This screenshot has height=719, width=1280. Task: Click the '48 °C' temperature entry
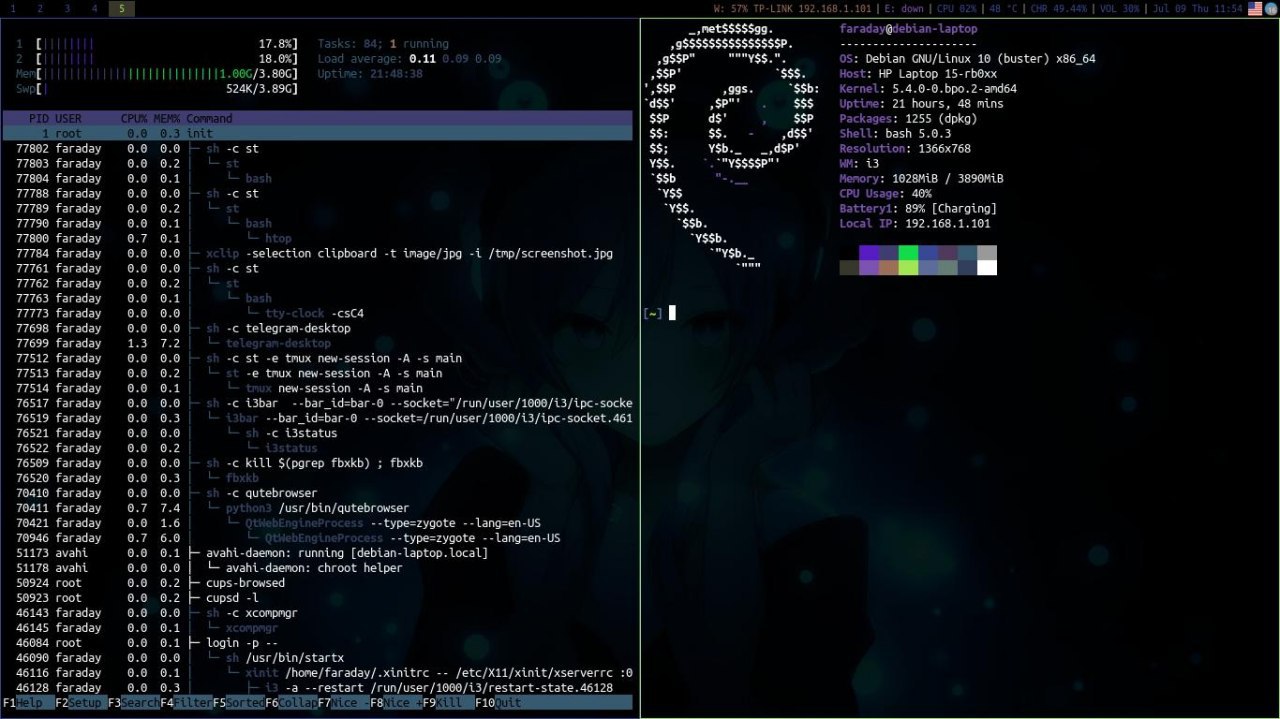[x=1003, y=8]
